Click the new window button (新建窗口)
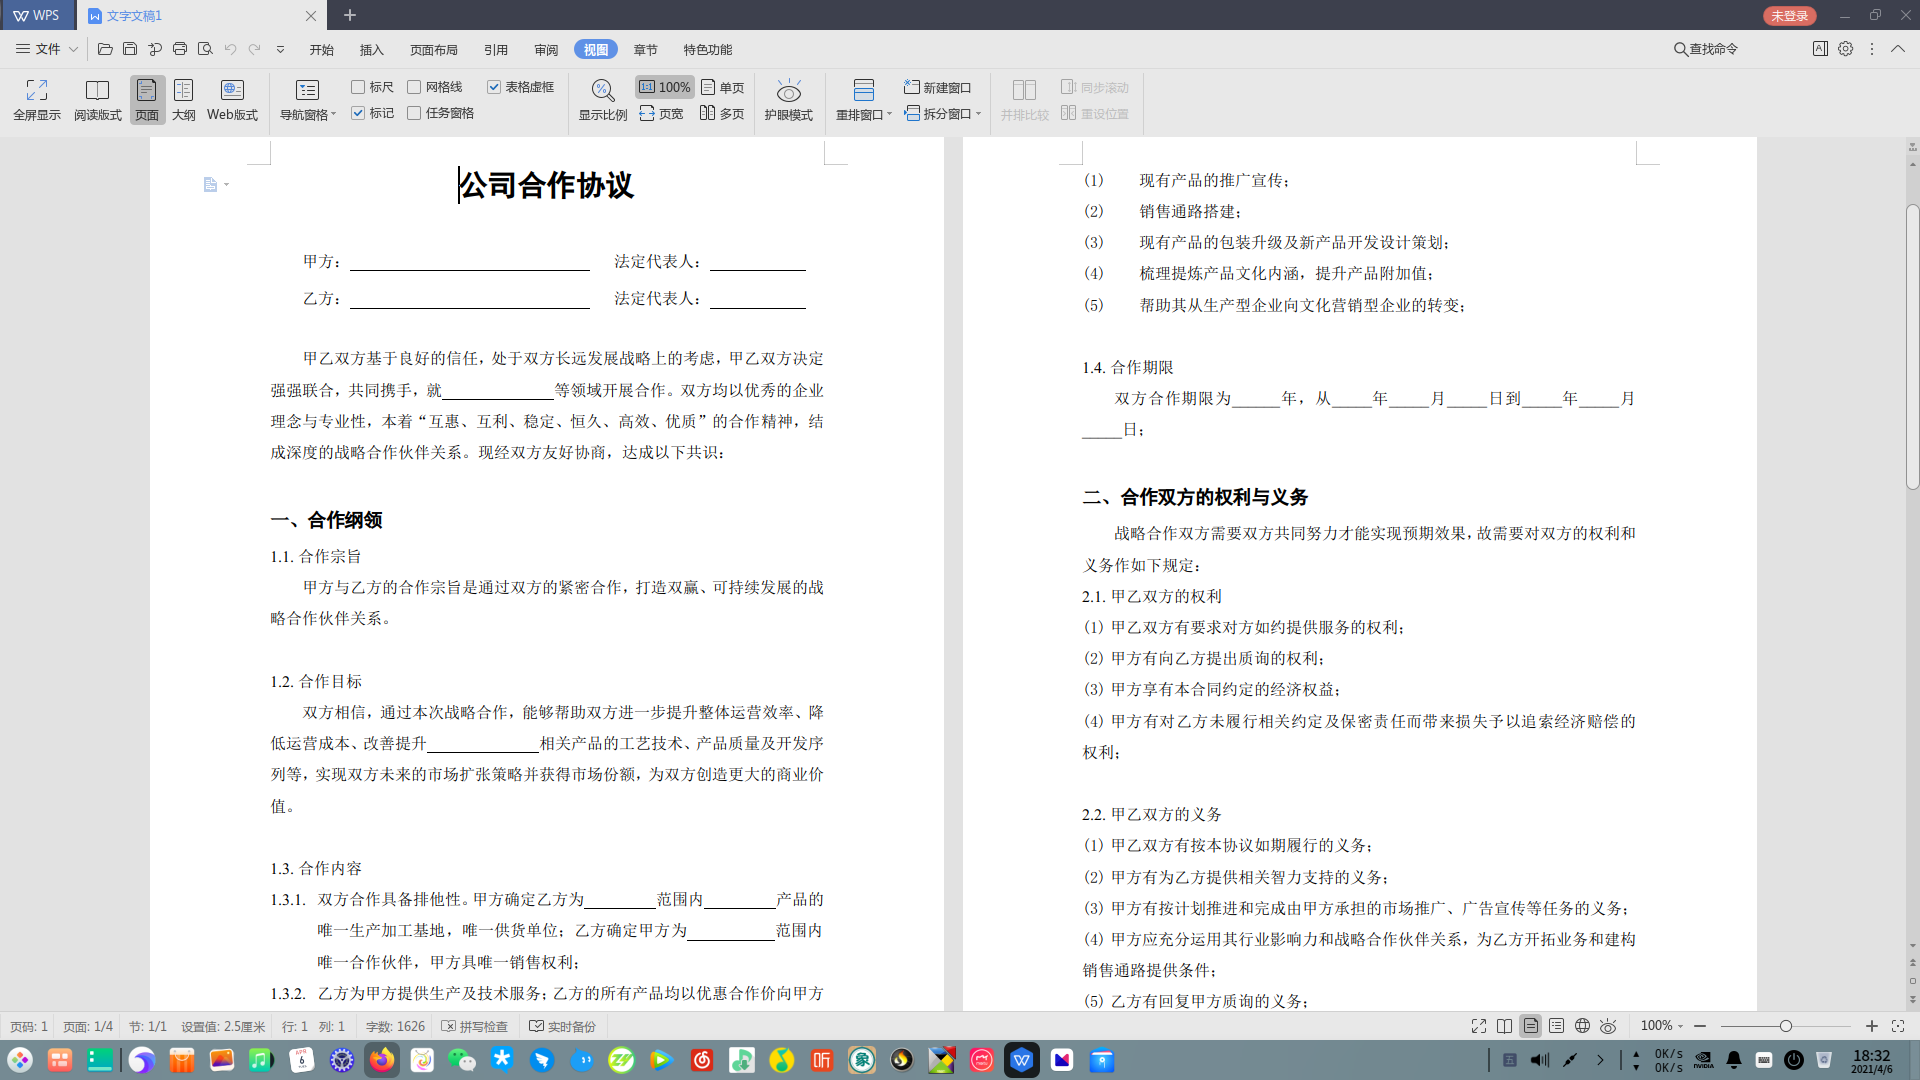This screenshot has width=1920, height=1080. (x=938, y=88)
